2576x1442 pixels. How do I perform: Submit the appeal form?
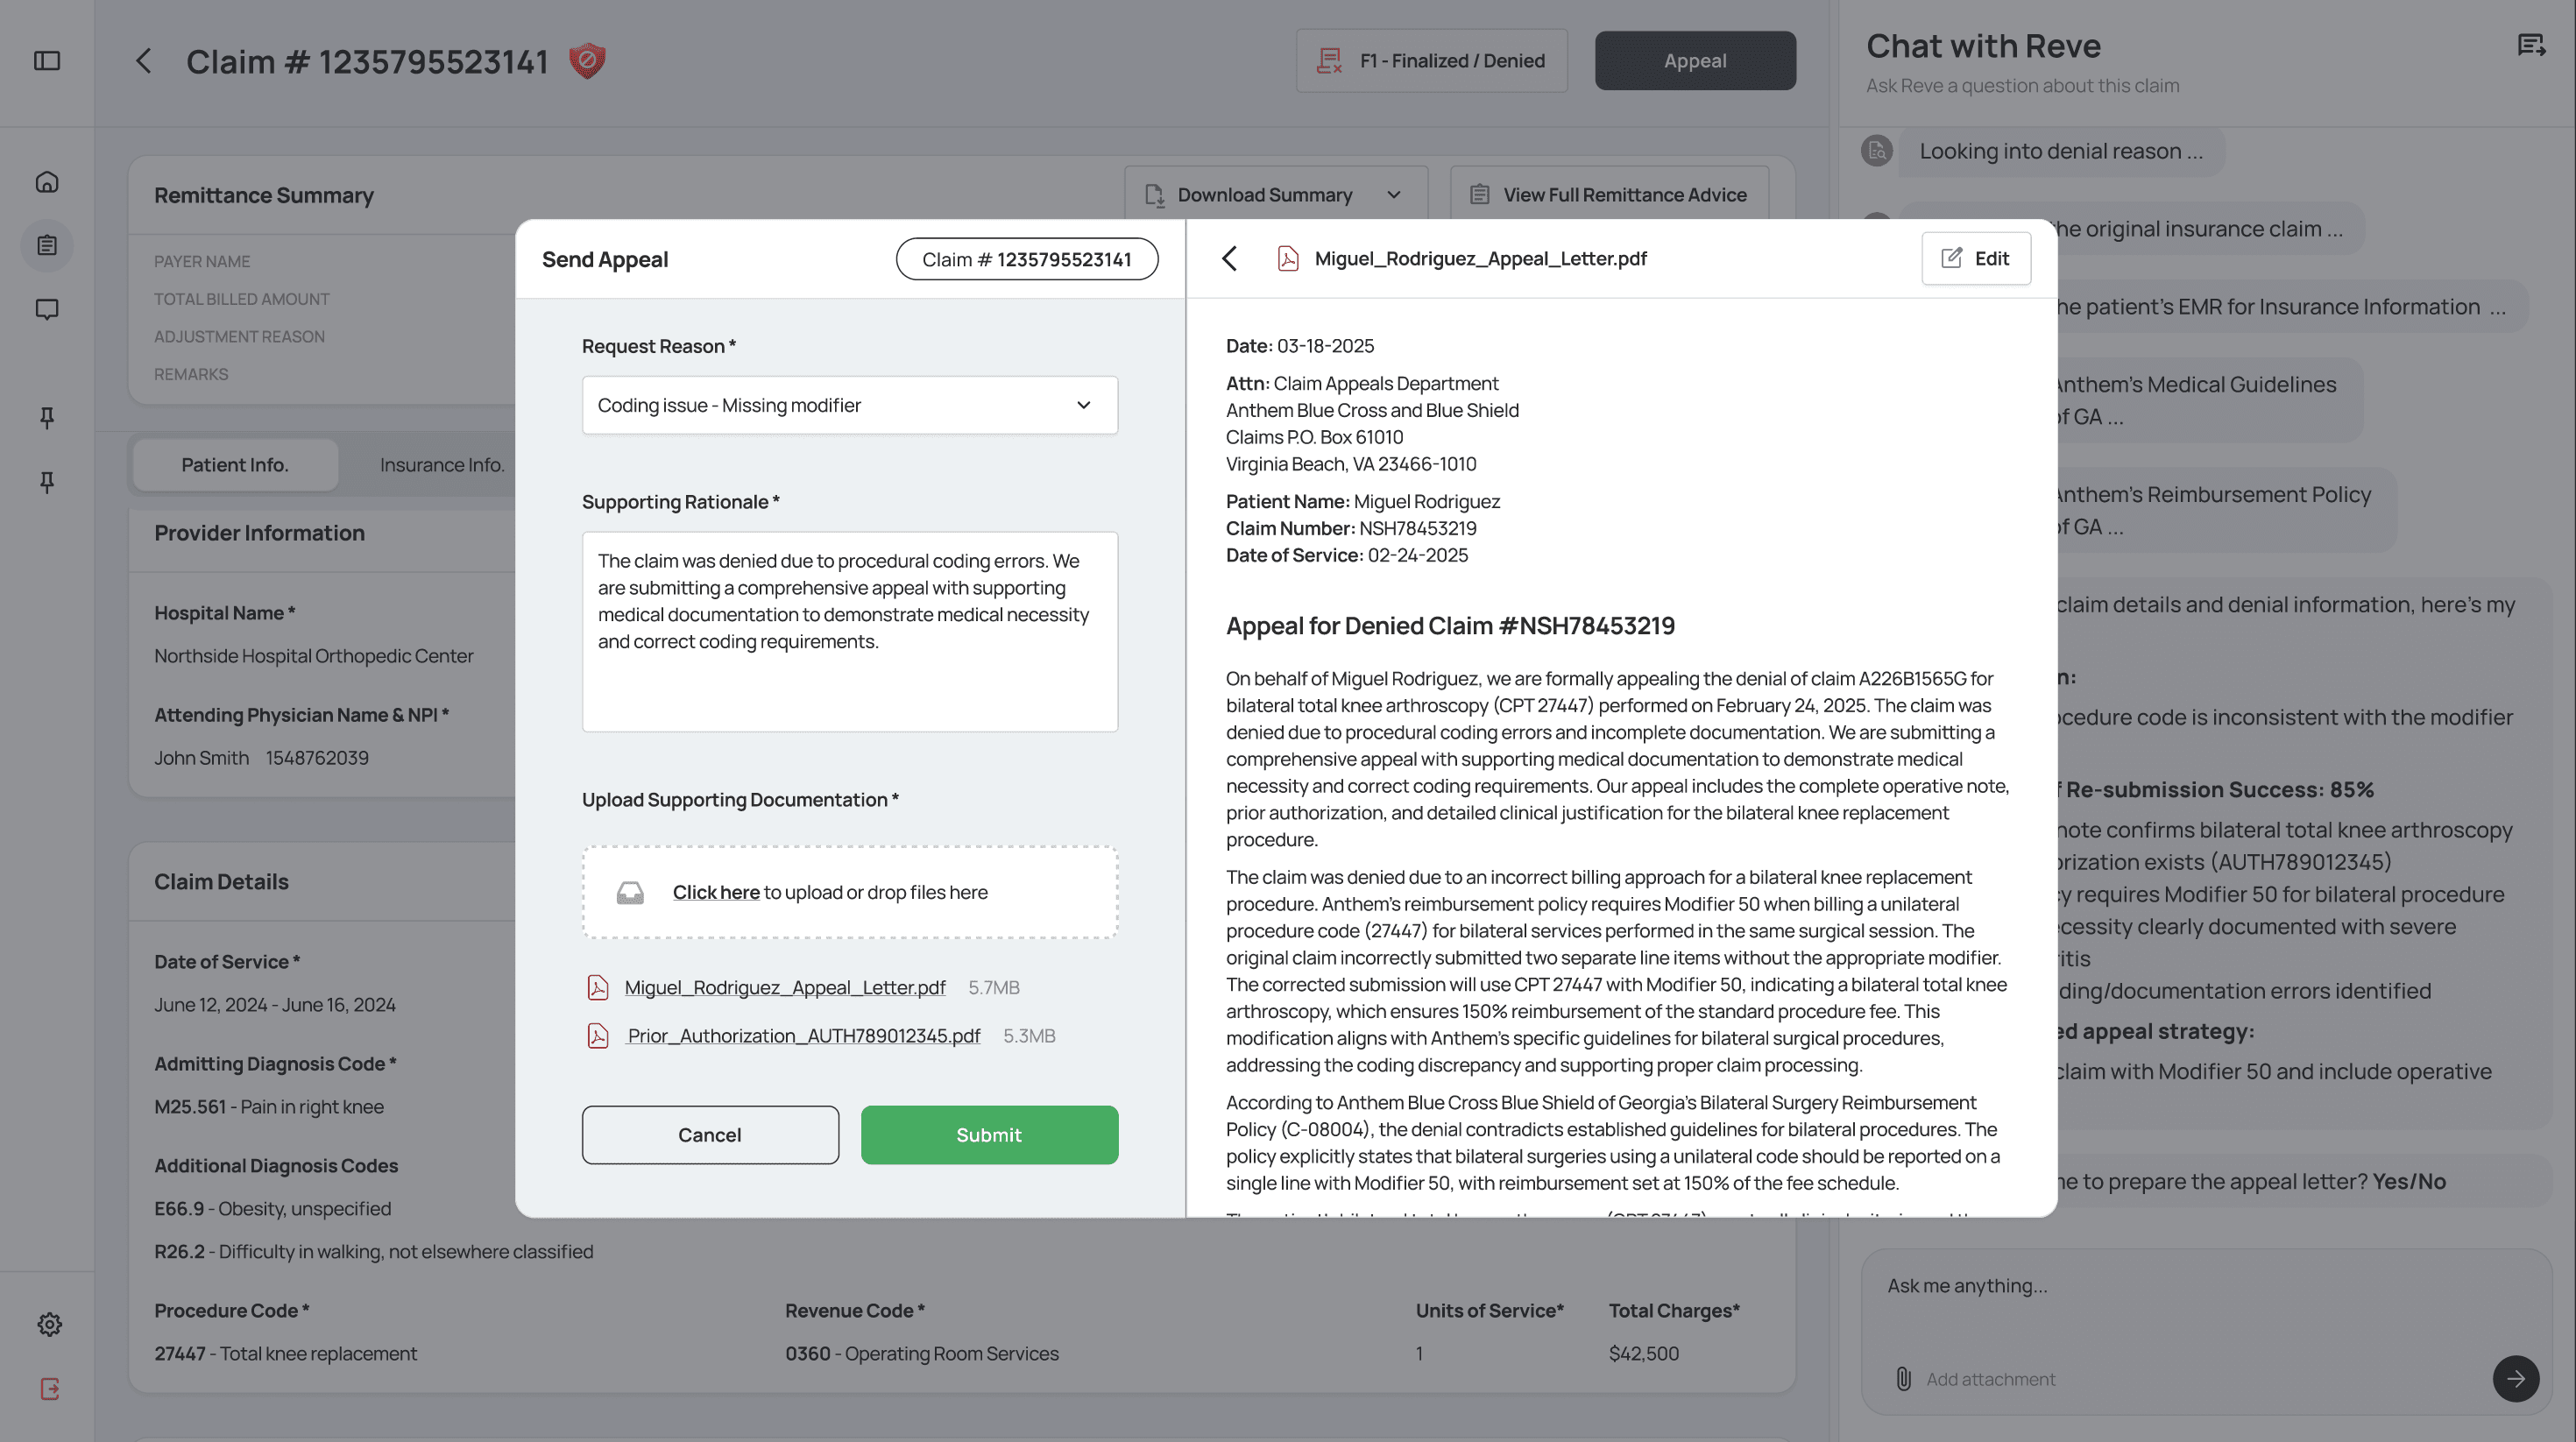tap(988, 1134)
